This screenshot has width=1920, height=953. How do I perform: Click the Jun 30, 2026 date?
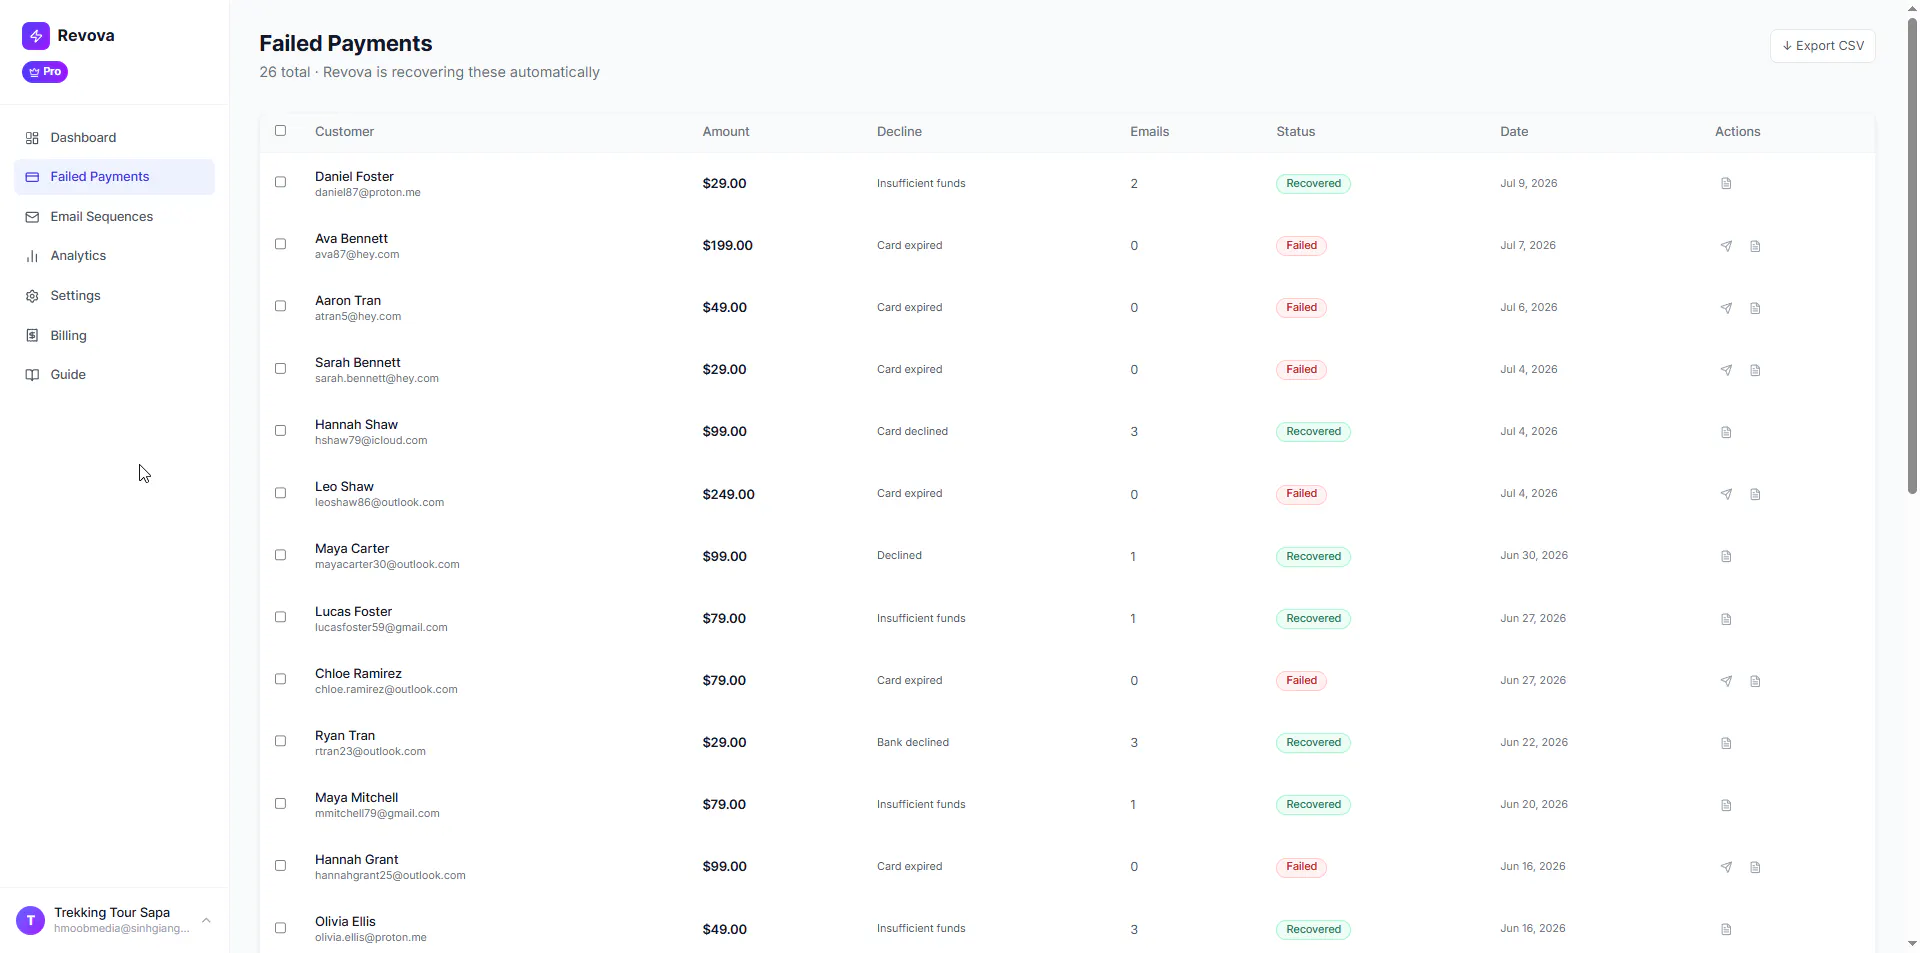pyautogui.click(x=1534, y=556)
